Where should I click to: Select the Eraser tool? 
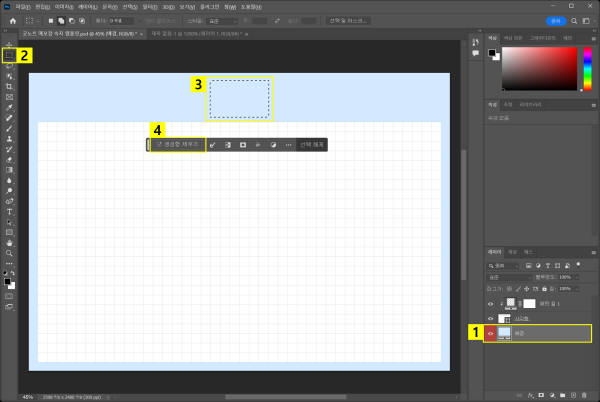9,159
